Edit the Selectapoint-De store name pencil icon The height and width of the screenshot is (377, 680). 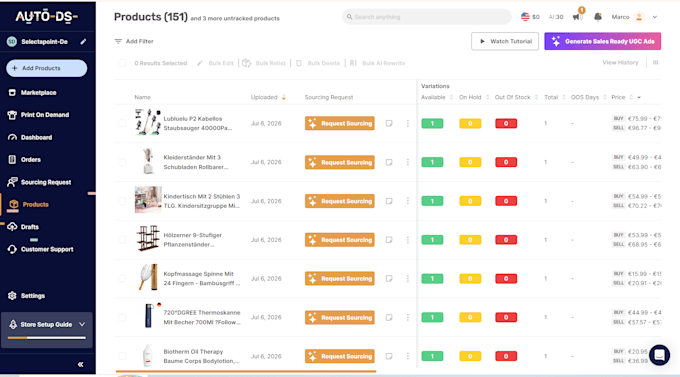[83, 42]
